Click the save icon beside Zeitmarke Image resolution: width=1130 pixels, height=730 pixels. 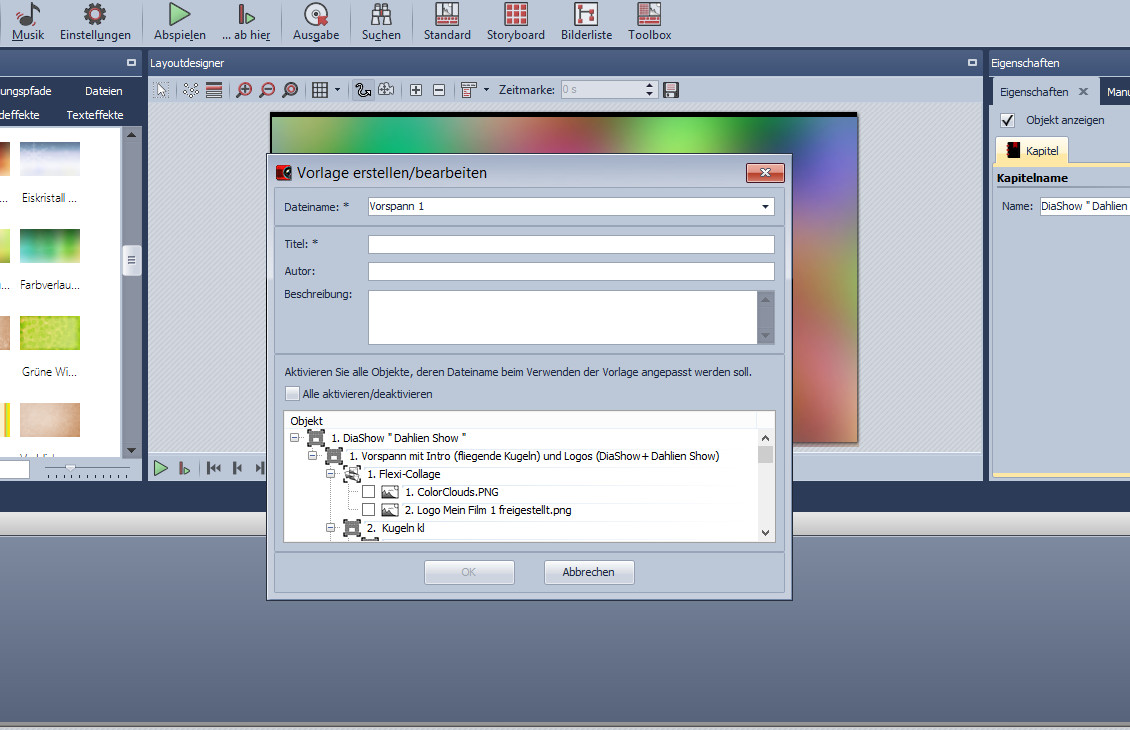pos(671,90)
